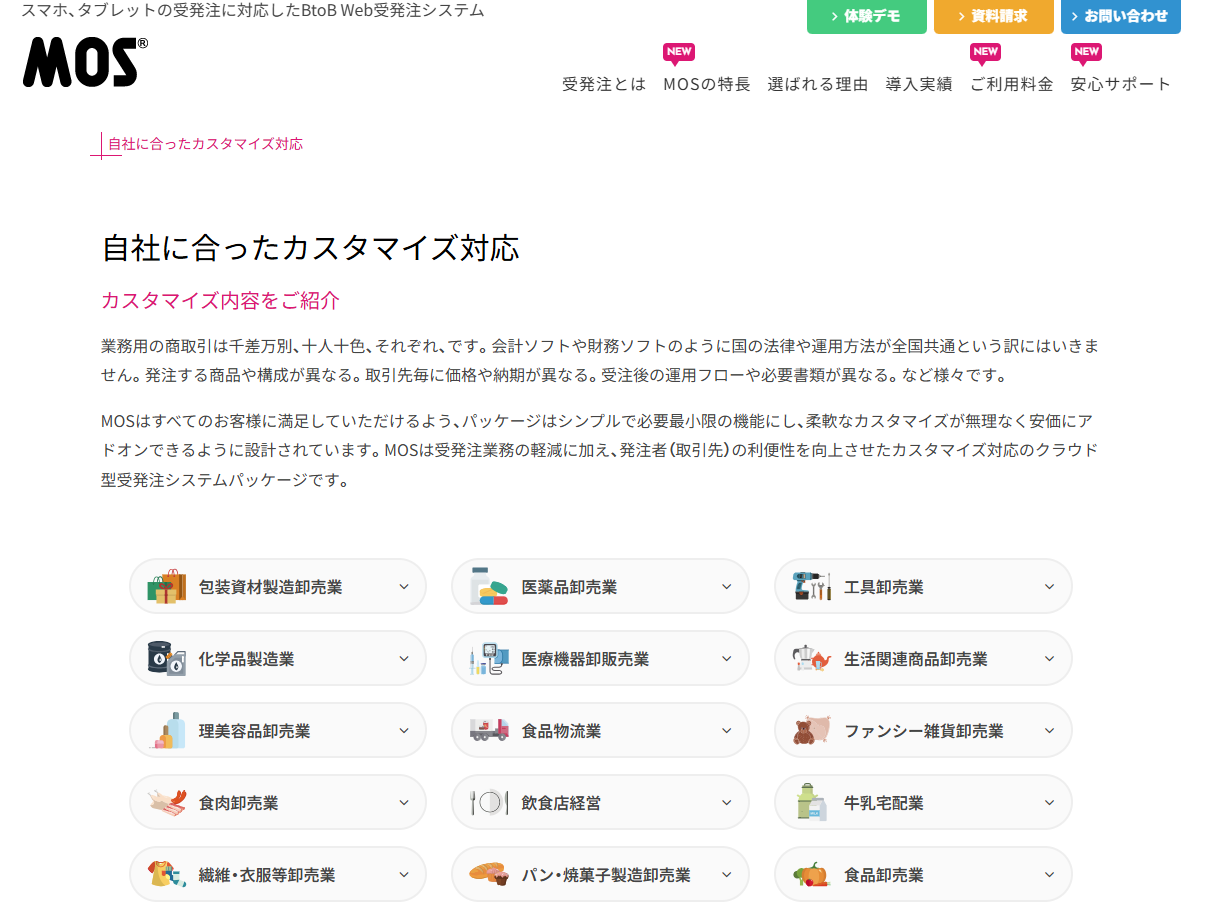Open the ご利用料金 menu item
The image size is (1223, 902).
point(1012,84)
